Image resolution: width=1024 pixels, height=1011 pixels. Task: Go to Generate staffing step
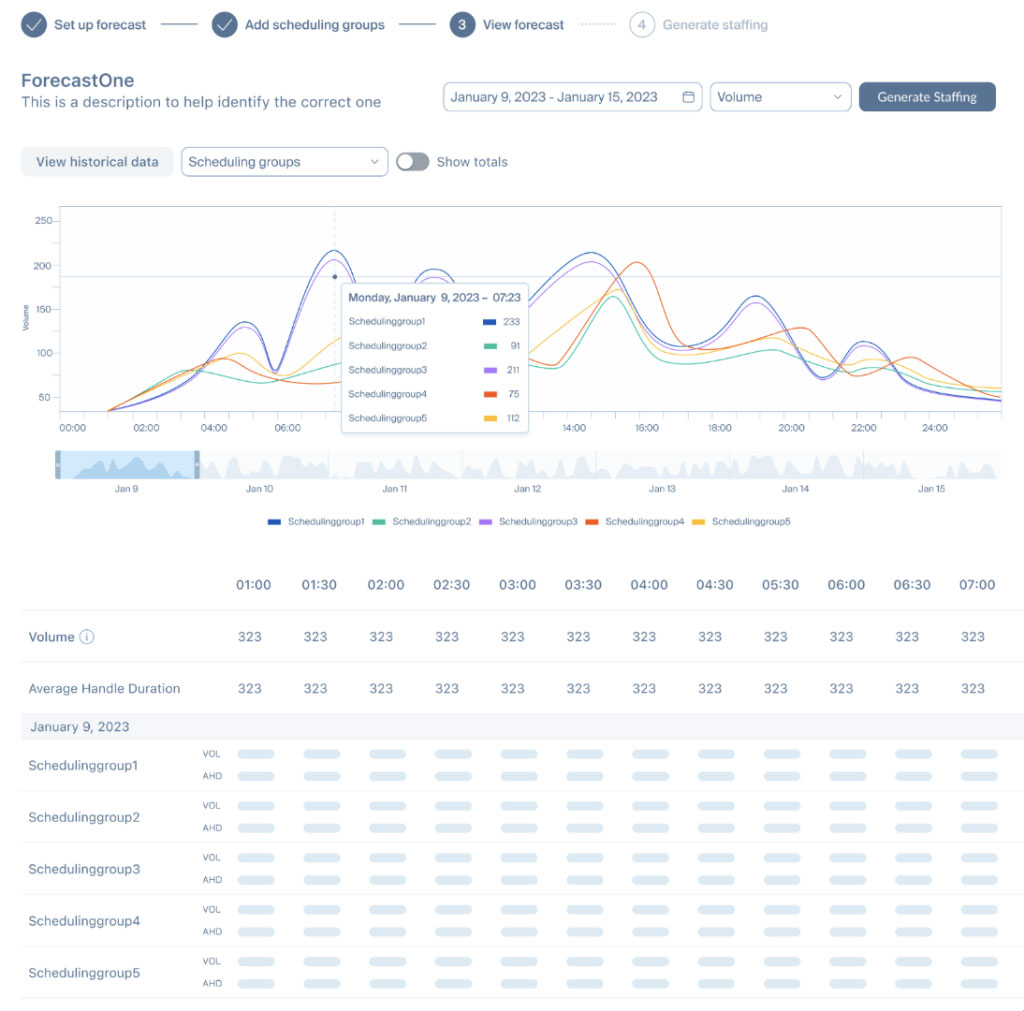pos(714,25)
